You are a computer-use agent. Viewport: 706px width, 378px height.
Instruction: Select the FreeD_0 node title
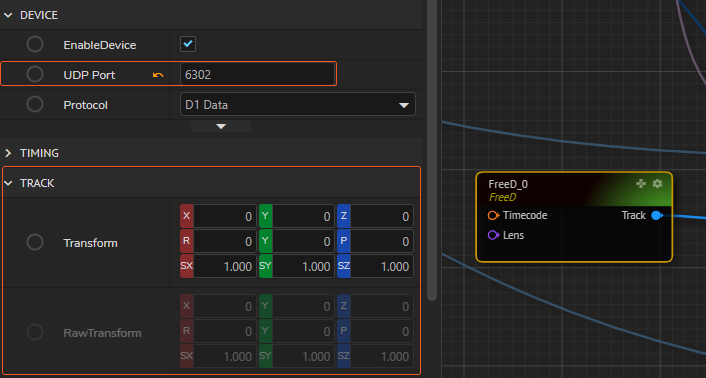pyautogui.click(x=508, y=184)
